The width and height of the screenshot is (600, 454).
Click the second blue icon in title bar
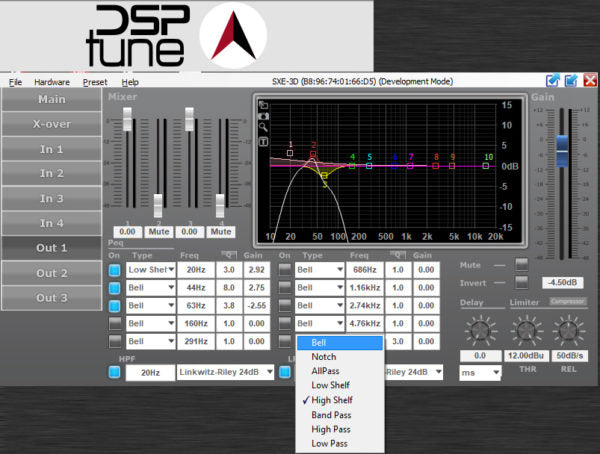click(x=571, y=81)
